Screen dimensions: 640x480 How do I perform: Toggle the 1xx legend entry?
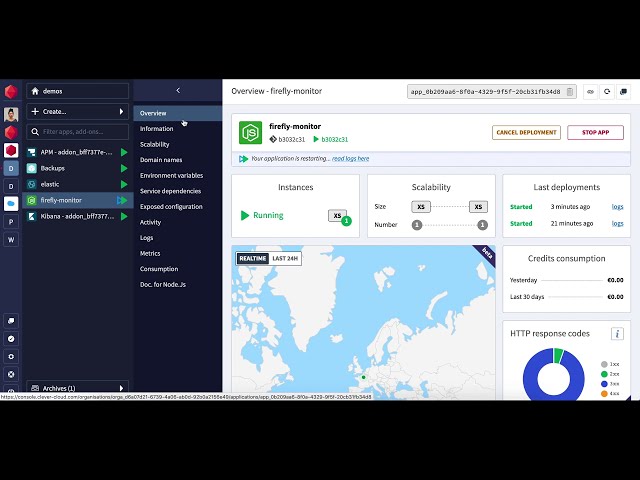(610, 364)
